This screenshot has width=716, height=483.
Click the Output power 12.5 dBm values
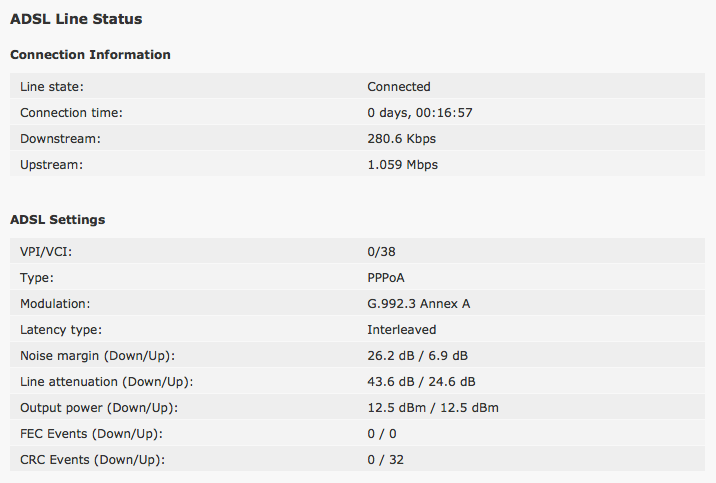tap(433, 408)
